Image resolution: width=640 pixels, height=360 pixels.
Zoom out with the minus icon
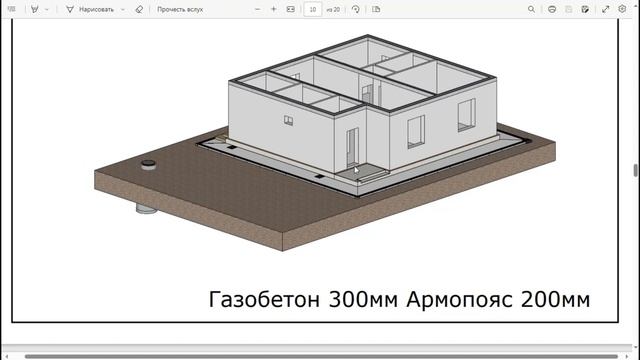(x=258, y=9)
